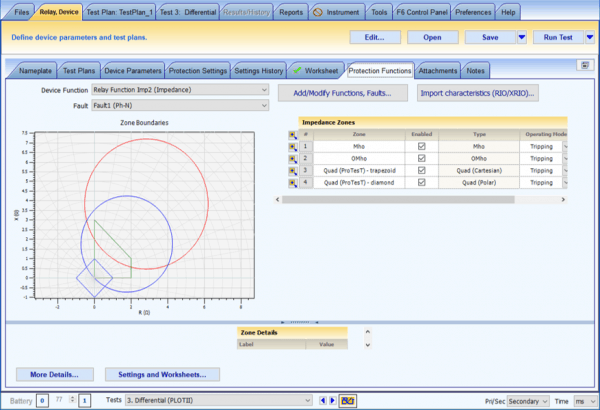Open the Device Function dropdown
This screenshot has width=600, height=410.
[264, 91]
